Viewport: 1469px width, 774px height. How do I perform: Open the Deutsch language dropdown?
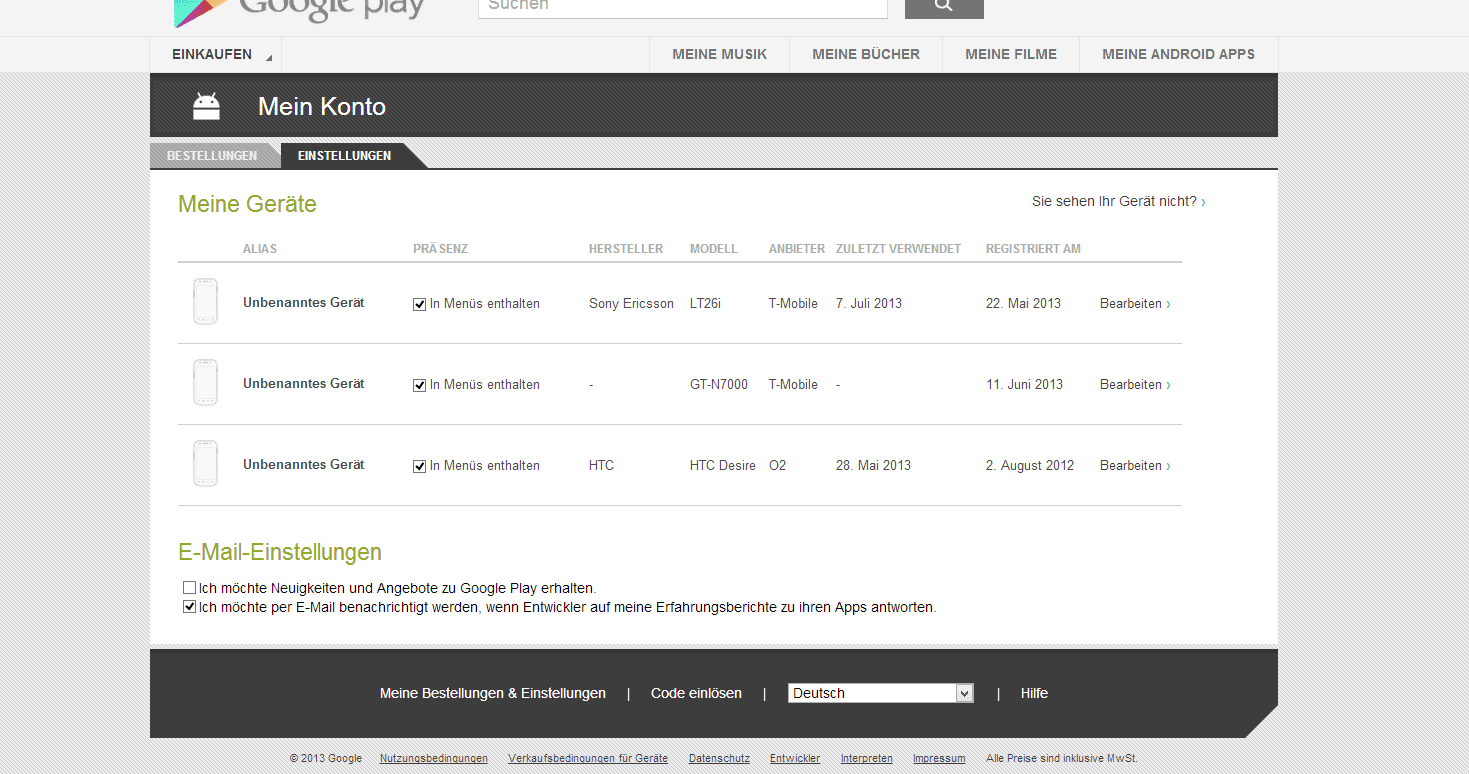[881, 693]
